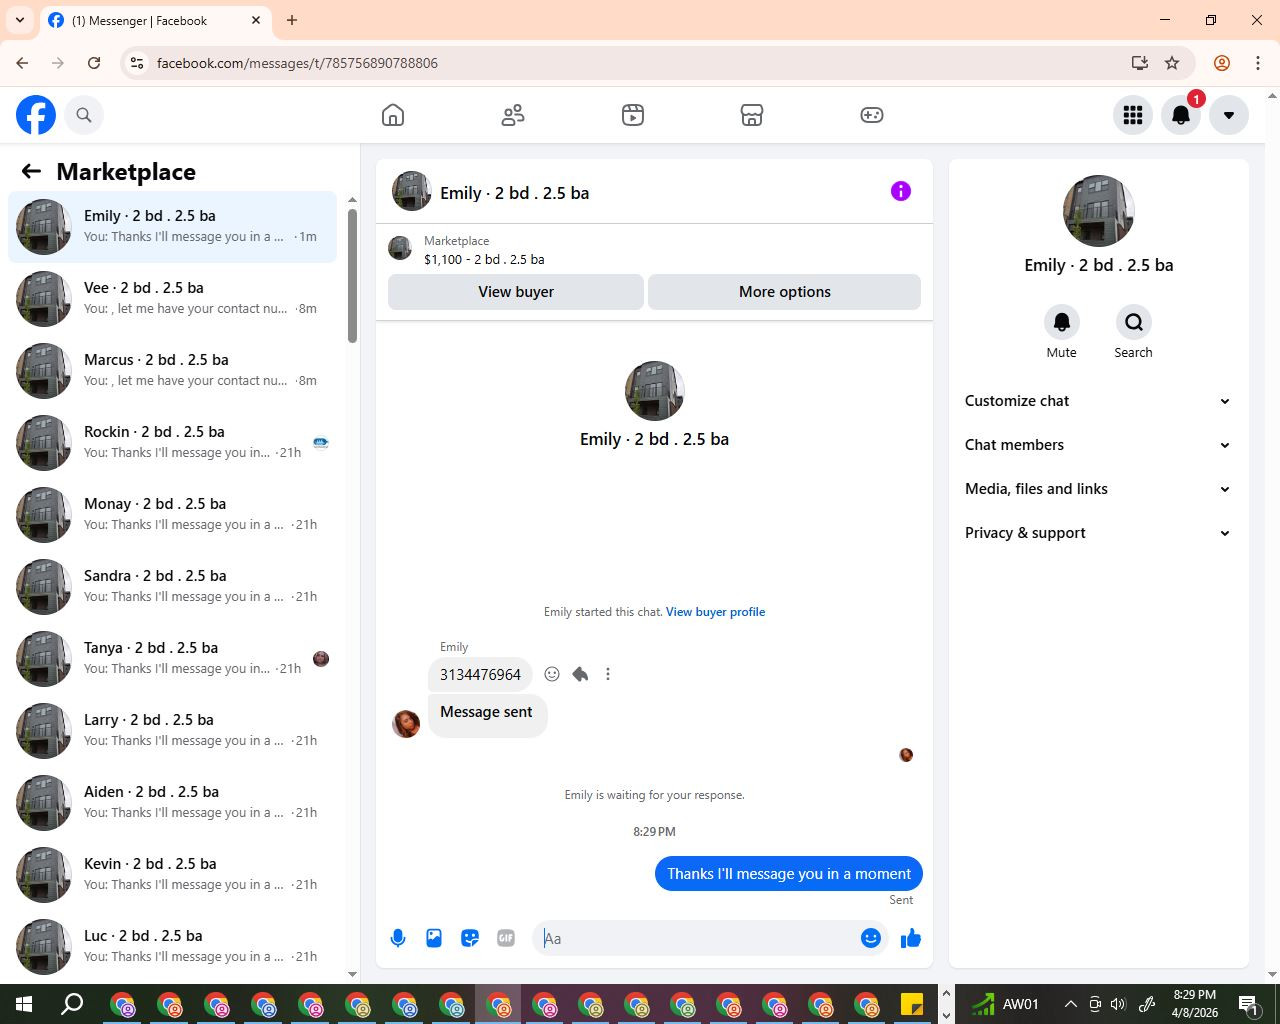Send a thumbs up like

(911, 938)
